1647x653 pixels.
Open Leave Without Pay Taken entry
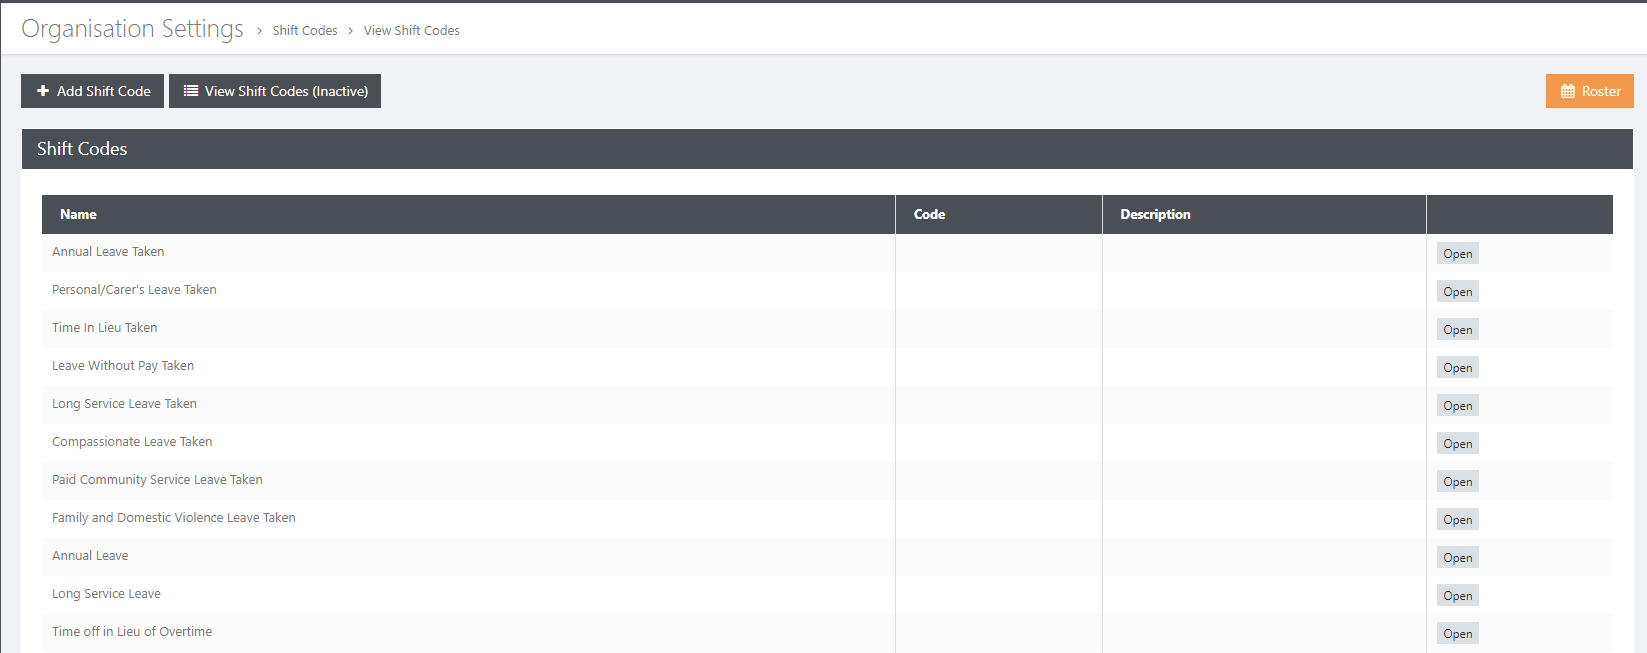(x=1458, y=368)
